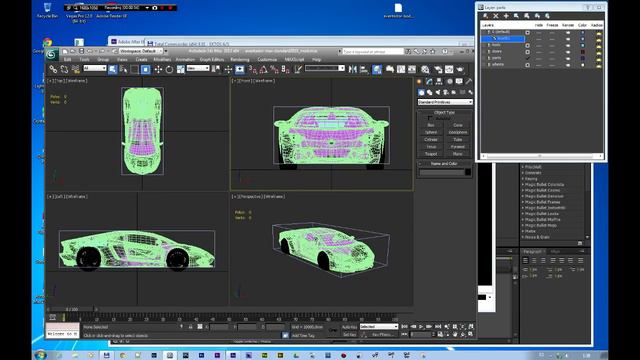
Task: Open the Standard Primitives dropdown
Action: [x=445, y=102]
